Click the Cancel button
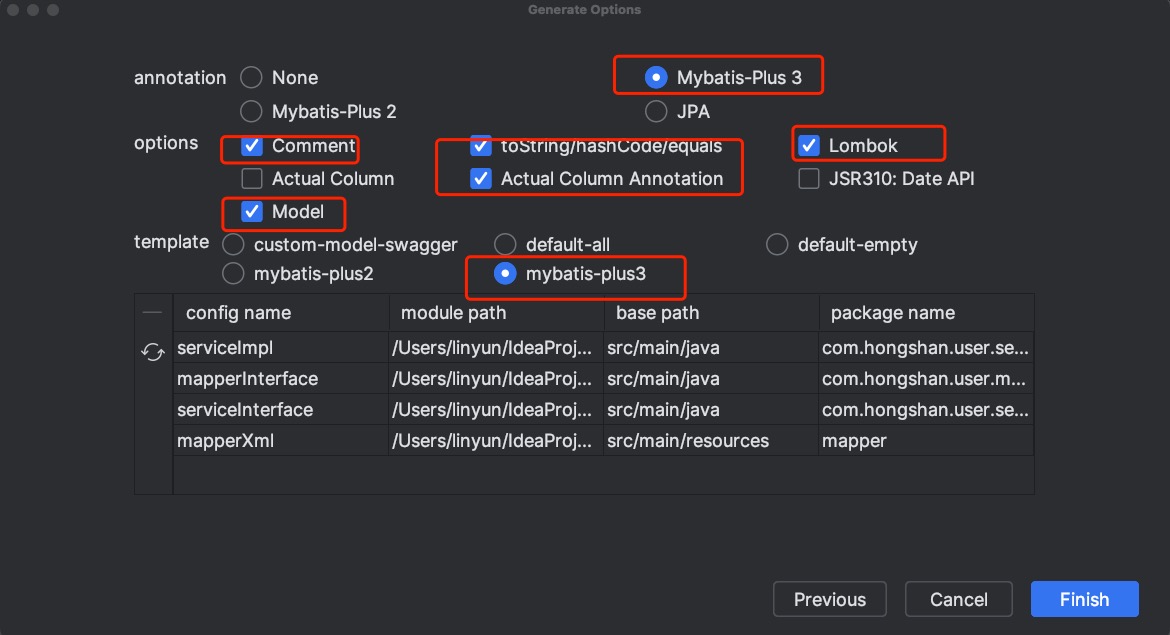 click(959, 599)
